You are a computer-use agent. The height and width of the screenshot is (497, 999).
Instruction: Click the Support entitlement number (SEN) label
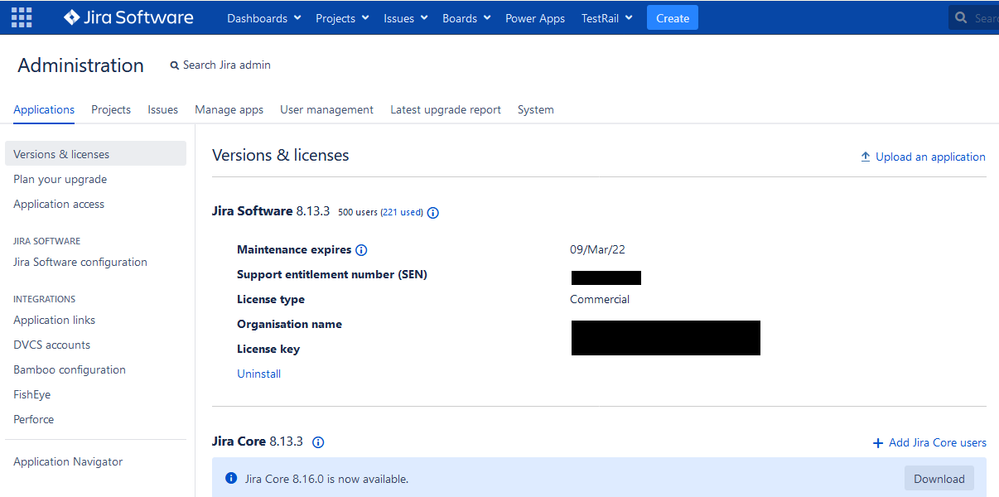[332, 275]
